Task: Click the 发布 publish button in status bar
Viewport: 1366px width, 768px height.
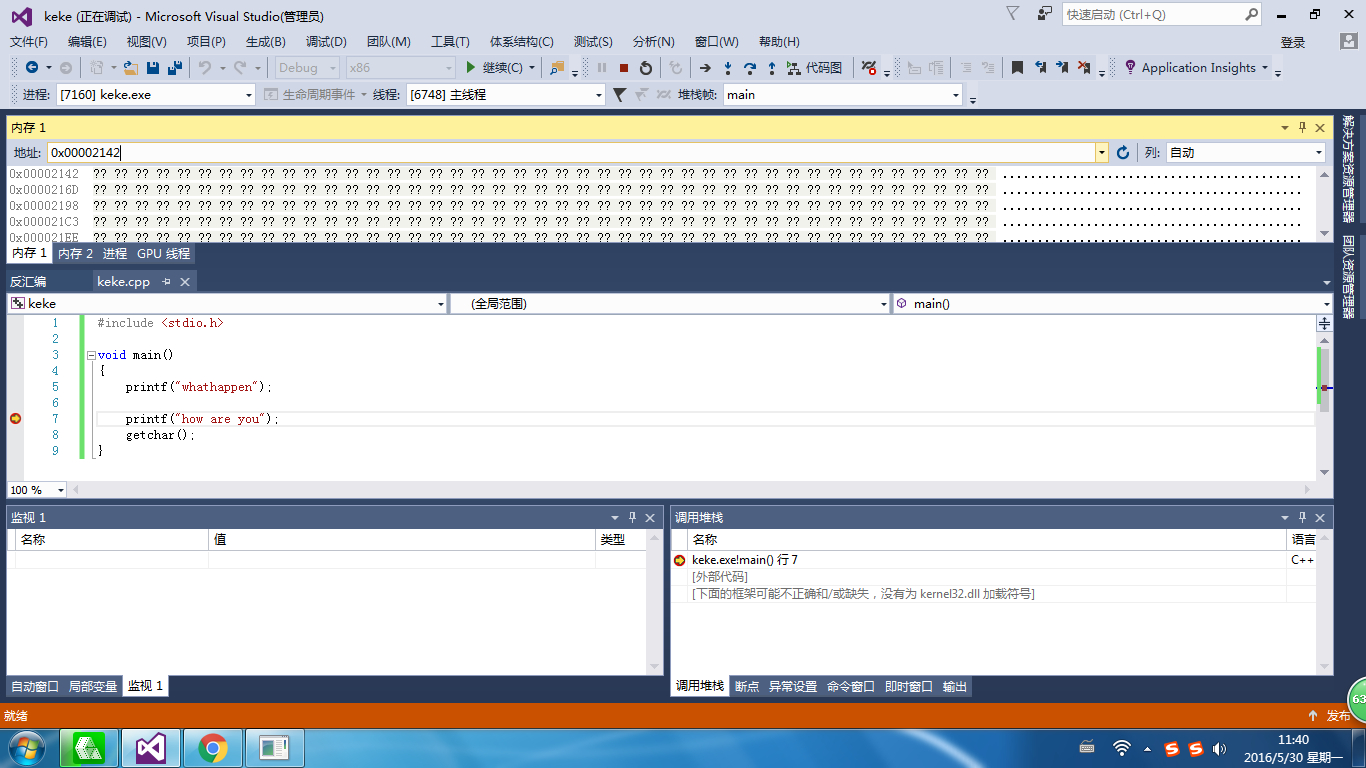Action: (x=1330, y=716)
